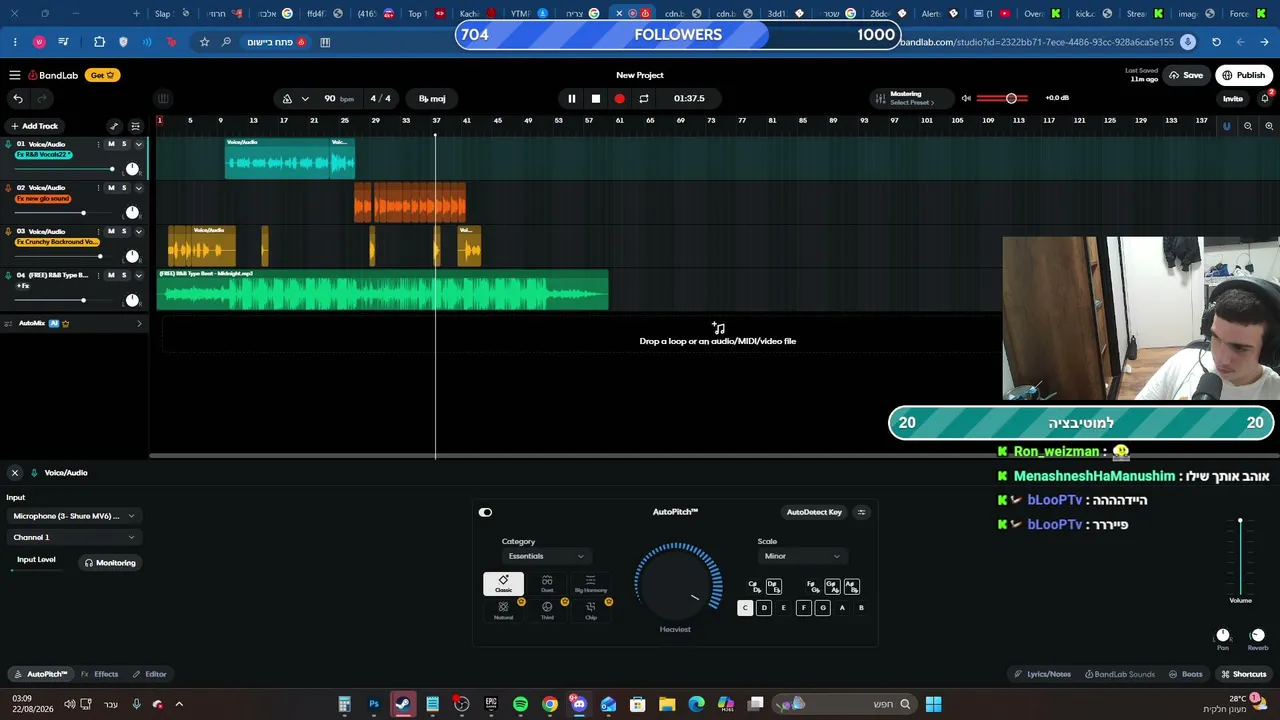Select the Chip AutoPitch effect

pyautogui.click(x=591, y=611)
